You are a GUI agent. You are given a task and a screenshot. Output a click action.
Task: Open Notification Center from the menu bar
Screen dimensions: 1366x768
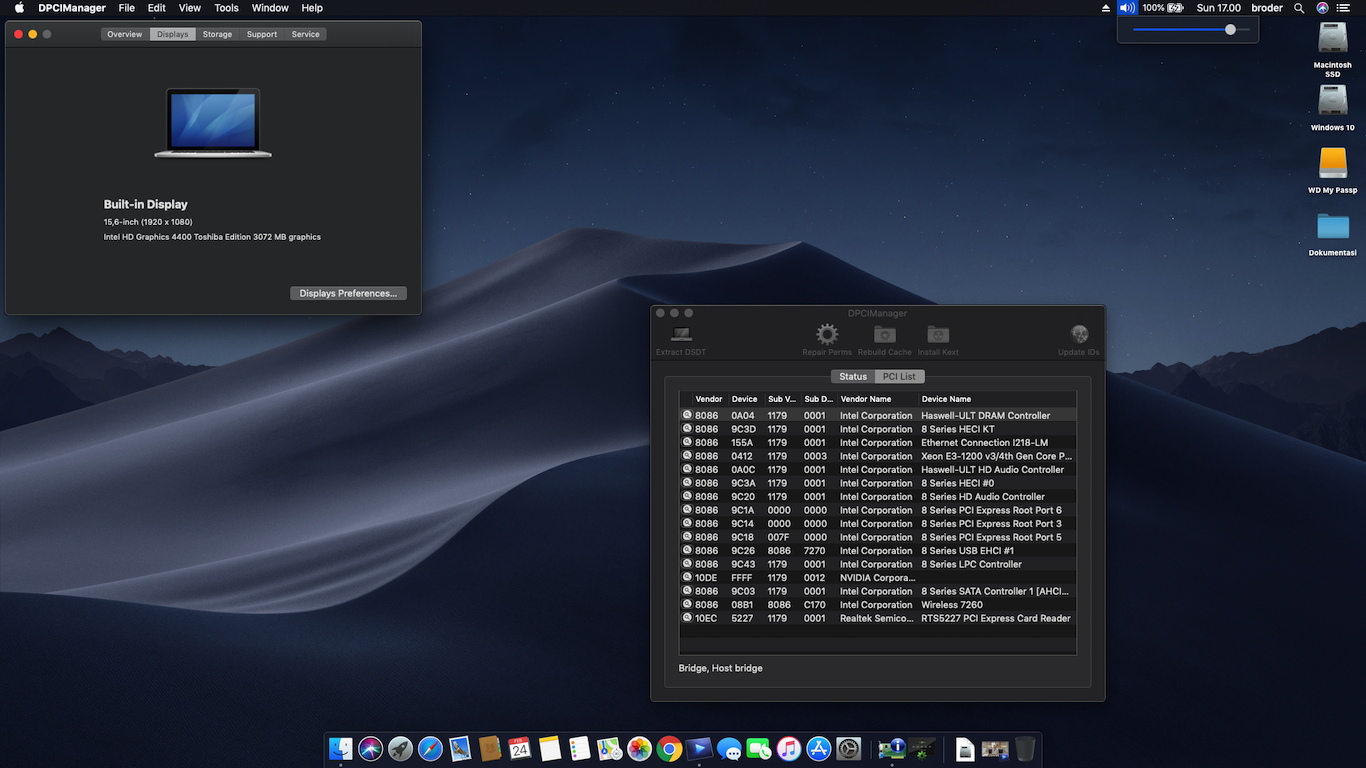(1342, 8)
